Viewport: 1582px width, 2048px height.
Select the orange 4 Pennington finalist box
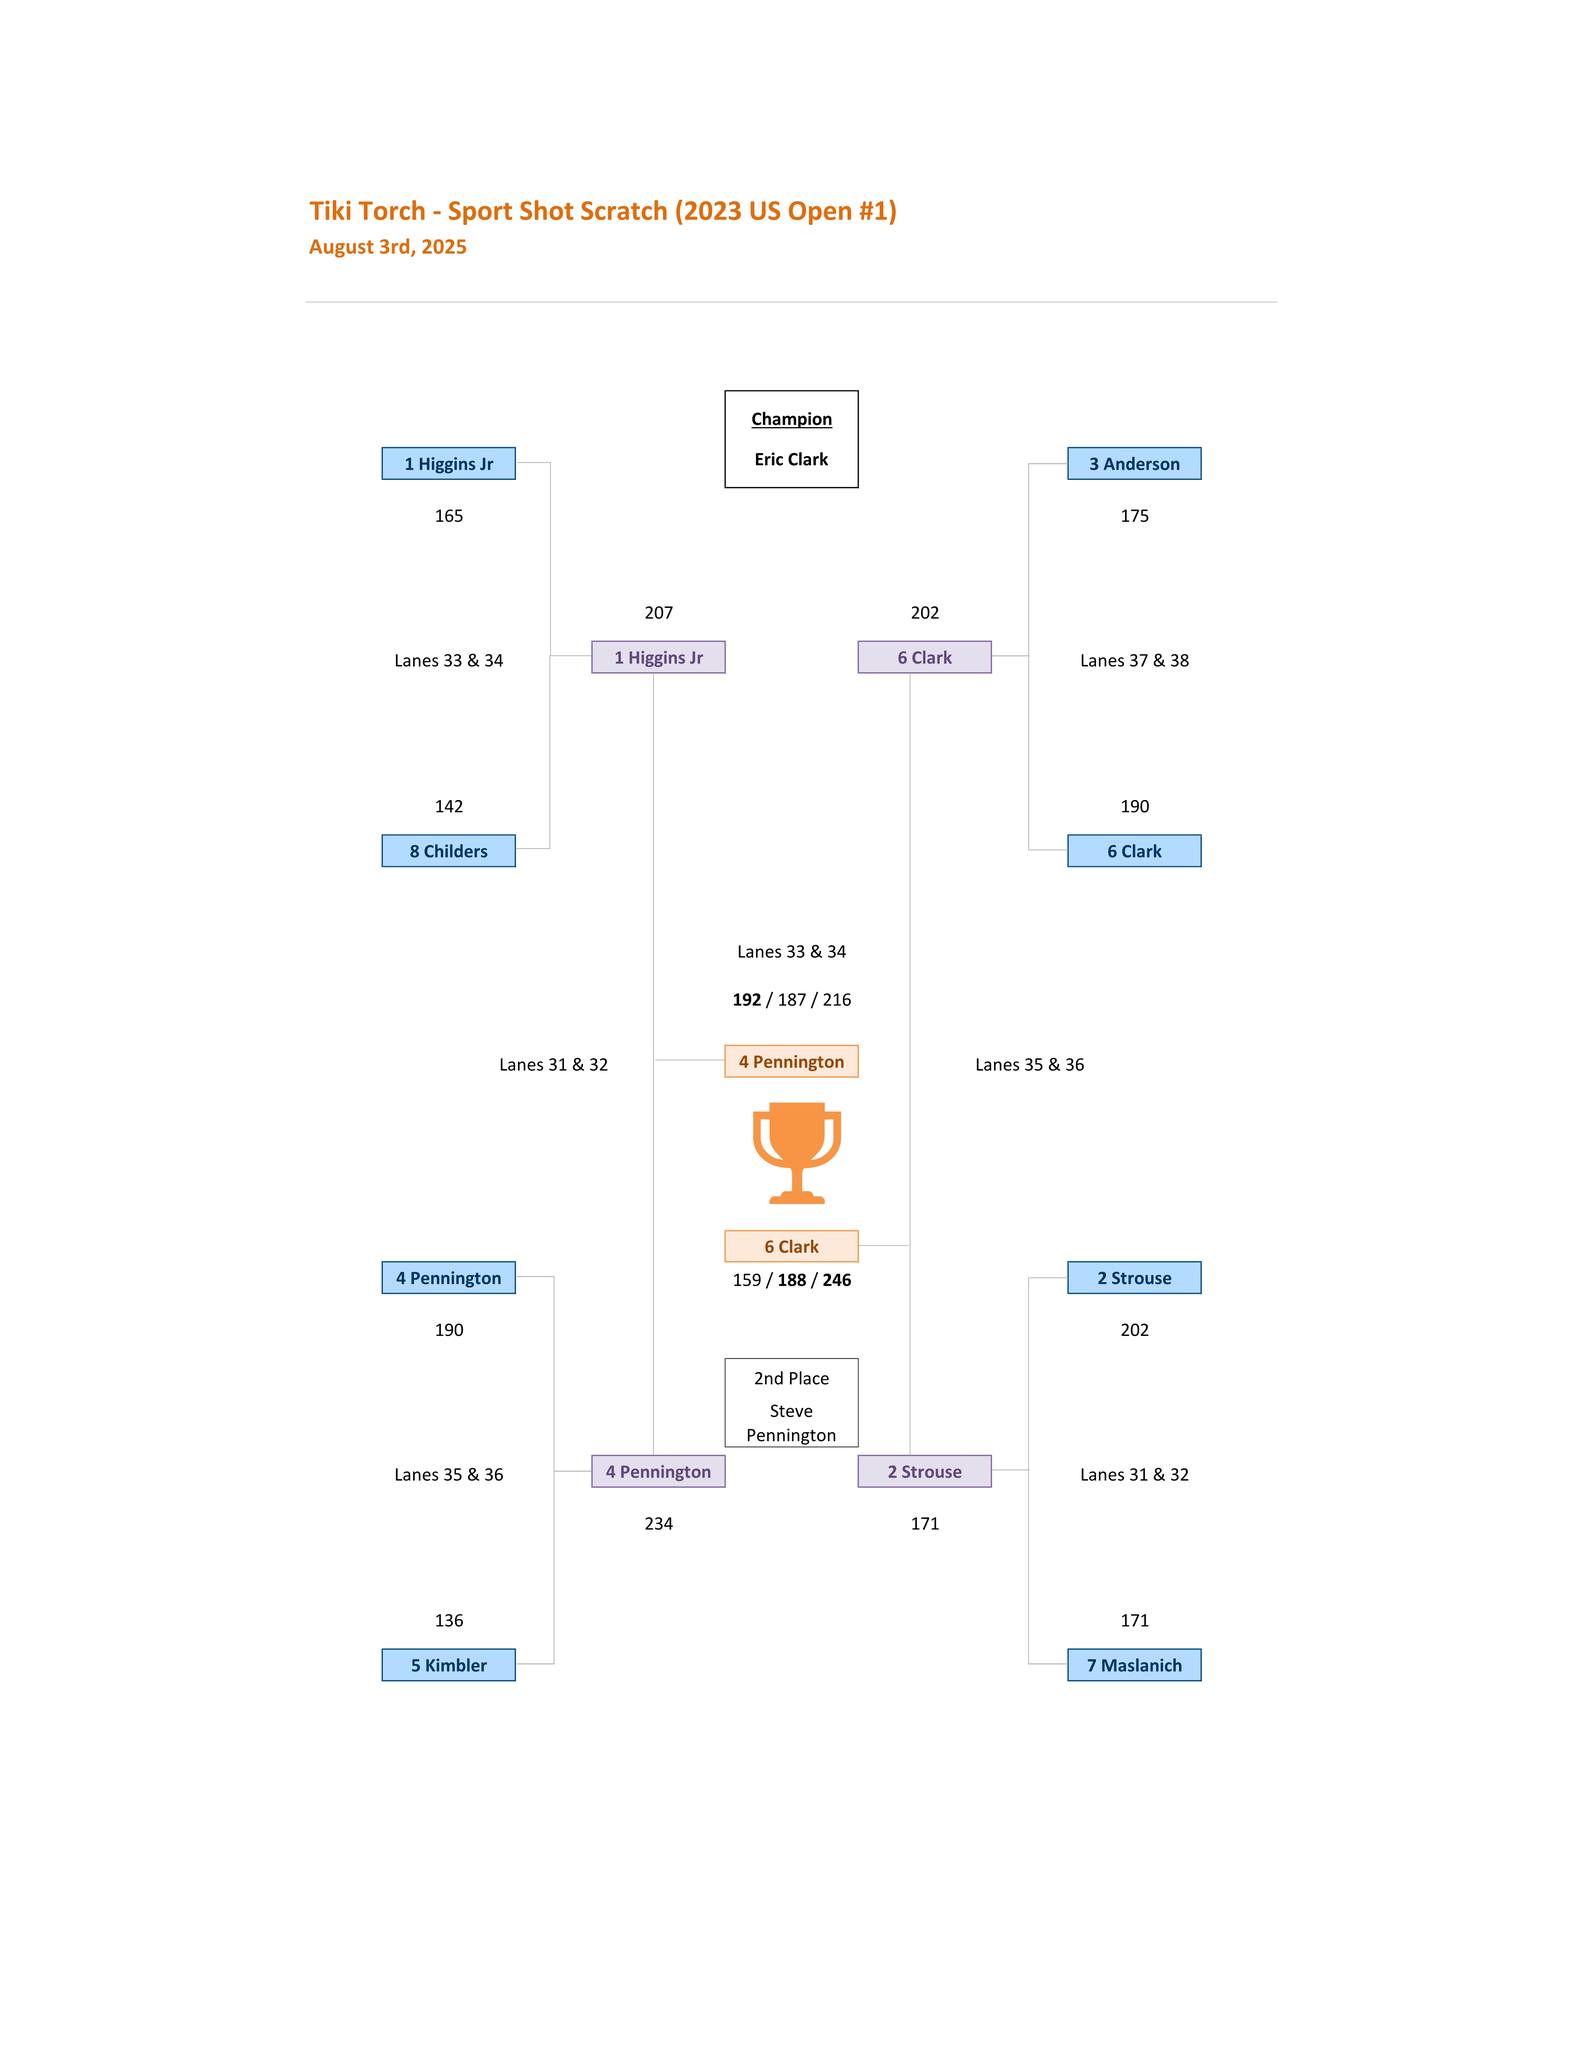791,1061
